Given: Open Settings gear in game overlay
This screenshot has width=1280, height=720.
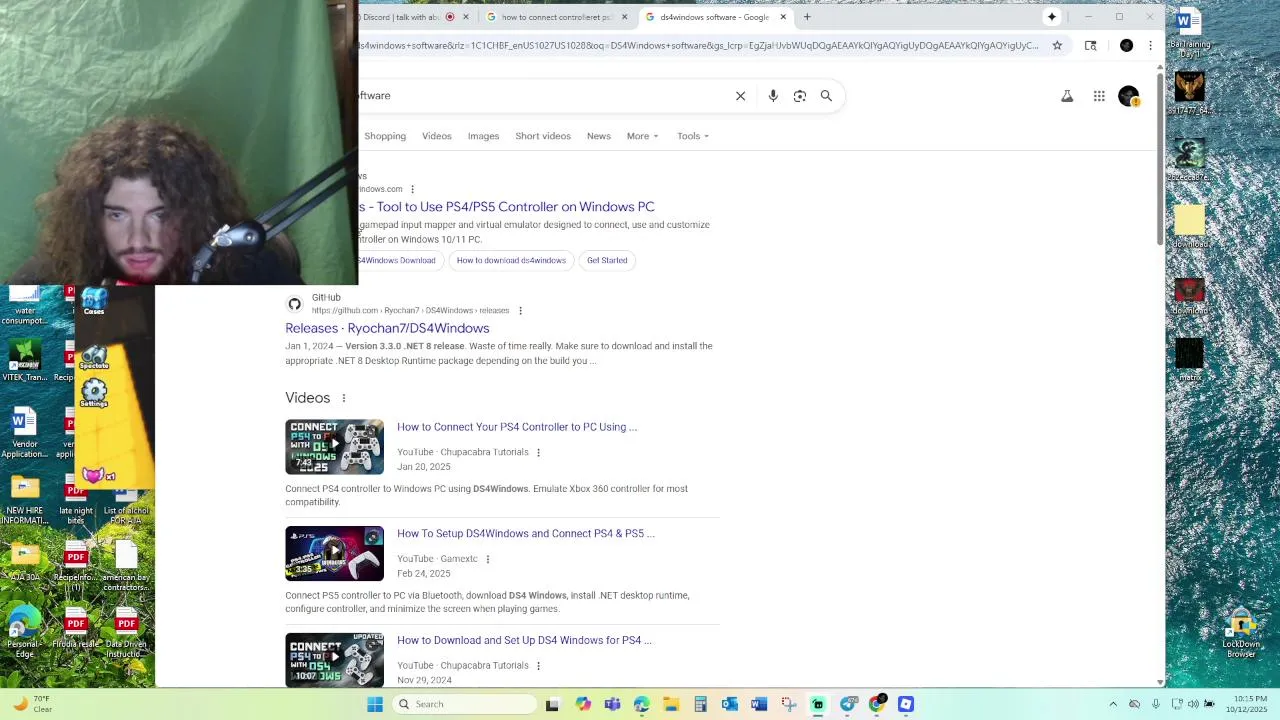Looking at the screenshot, I should click(94, 393).
